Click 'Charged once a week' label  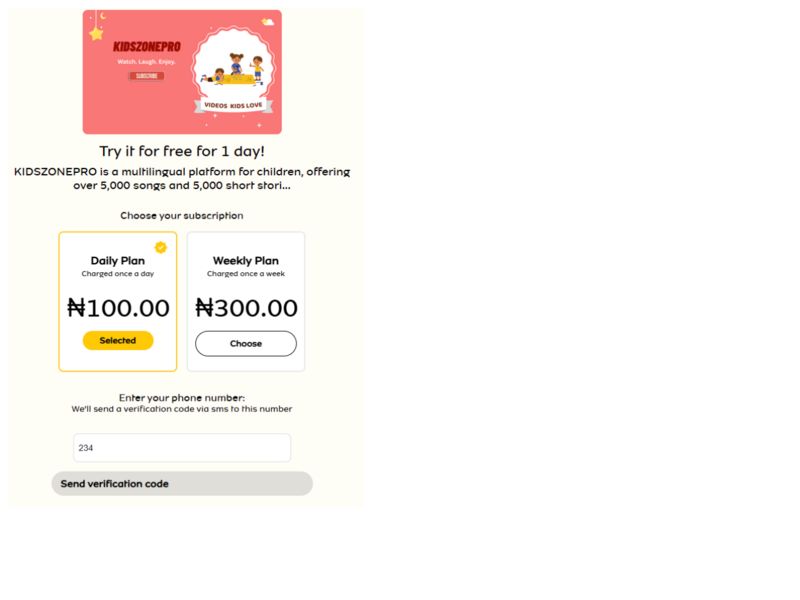click(246, 274)
